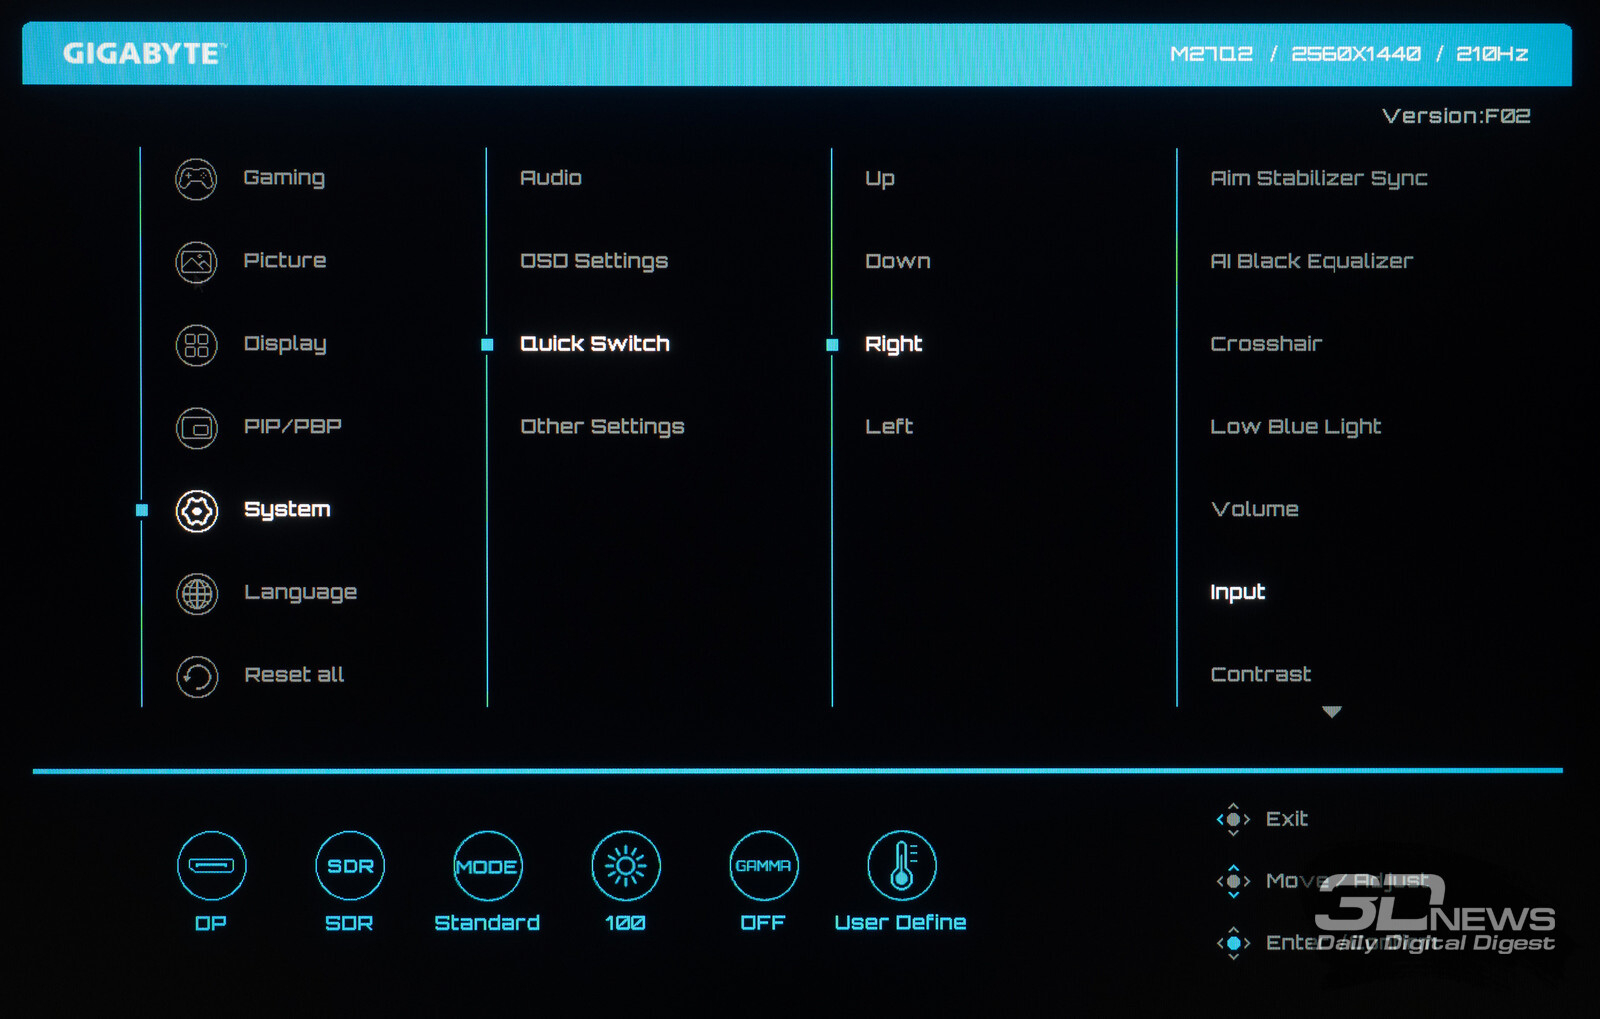Select Low Blue Light function
This screenshot has width=1600, height=1019.
coord(1295,427)
